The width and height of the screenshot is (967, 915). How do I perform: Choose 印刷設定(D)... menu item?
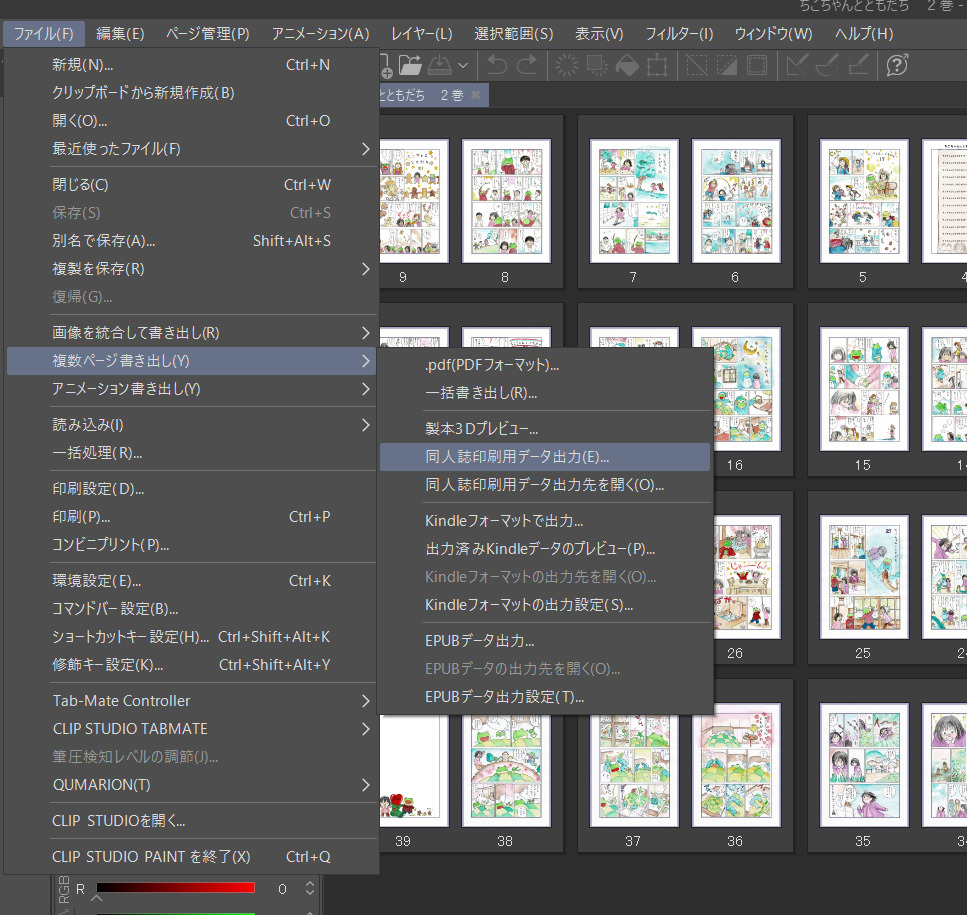click(191, 489)
